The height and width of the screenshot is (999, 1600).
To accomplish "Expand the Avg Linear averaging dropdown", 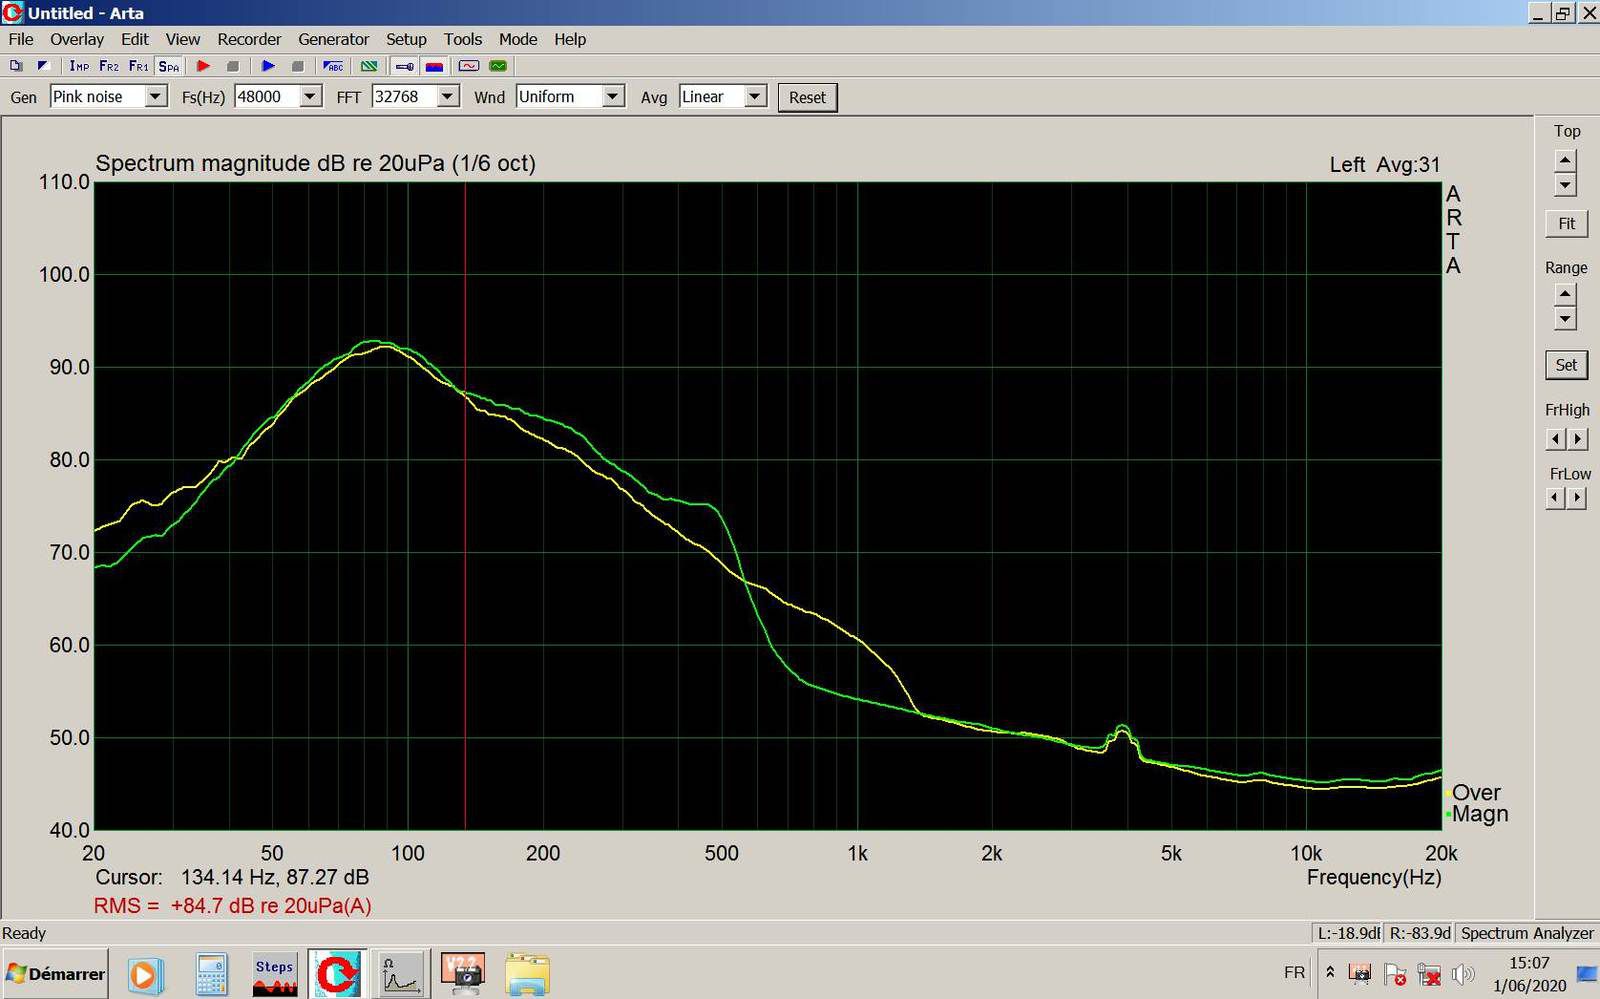I will [x=756, y=97].
